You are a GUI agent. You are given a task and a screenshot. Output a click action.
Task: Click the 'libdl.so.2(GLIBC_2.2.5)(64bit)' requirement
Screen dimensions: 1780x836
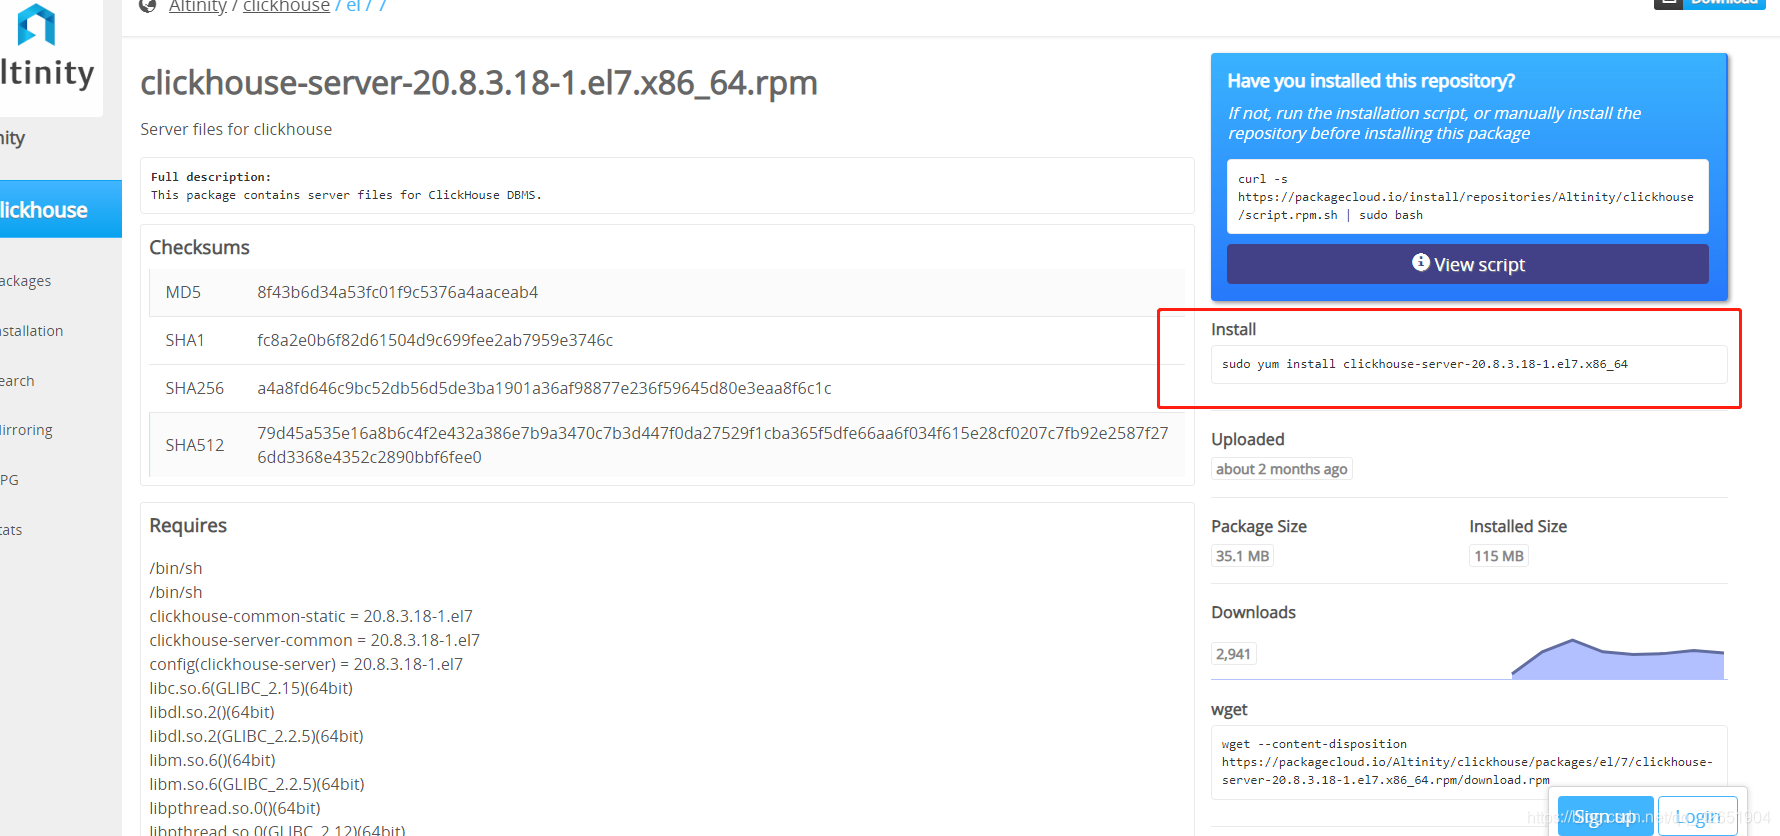pyautogui.click(x=256, y=736)
